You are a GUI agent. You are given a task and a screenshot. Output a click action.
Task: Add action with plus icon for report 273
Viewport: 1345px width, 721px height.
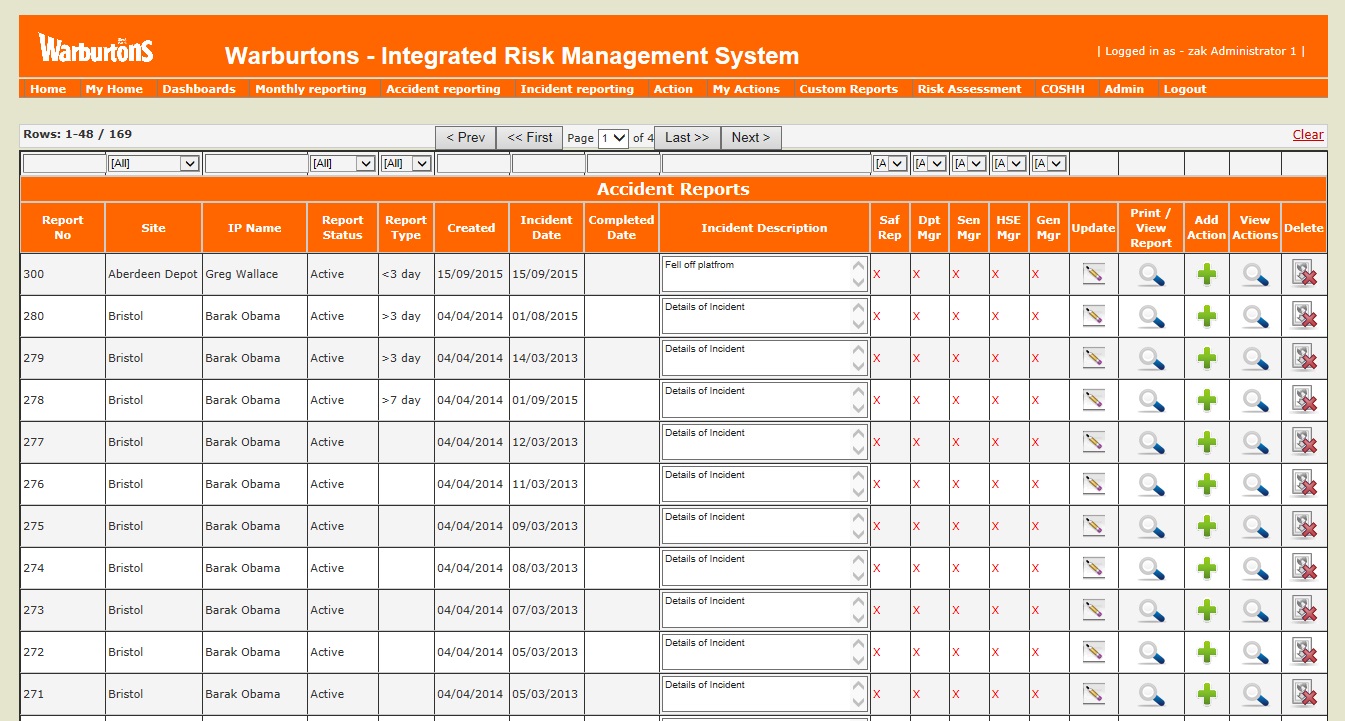[1206, 610]
